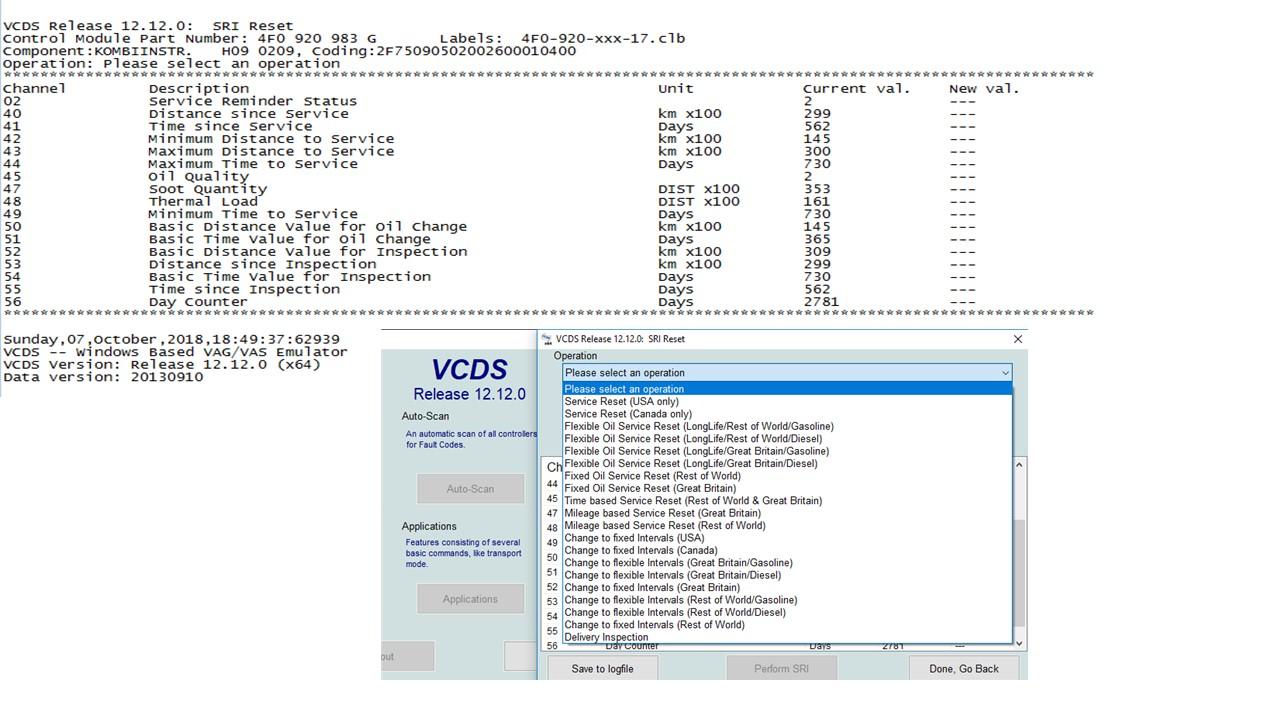Click the VCDS Release 12.12.0 logo text

coord(469,380)
